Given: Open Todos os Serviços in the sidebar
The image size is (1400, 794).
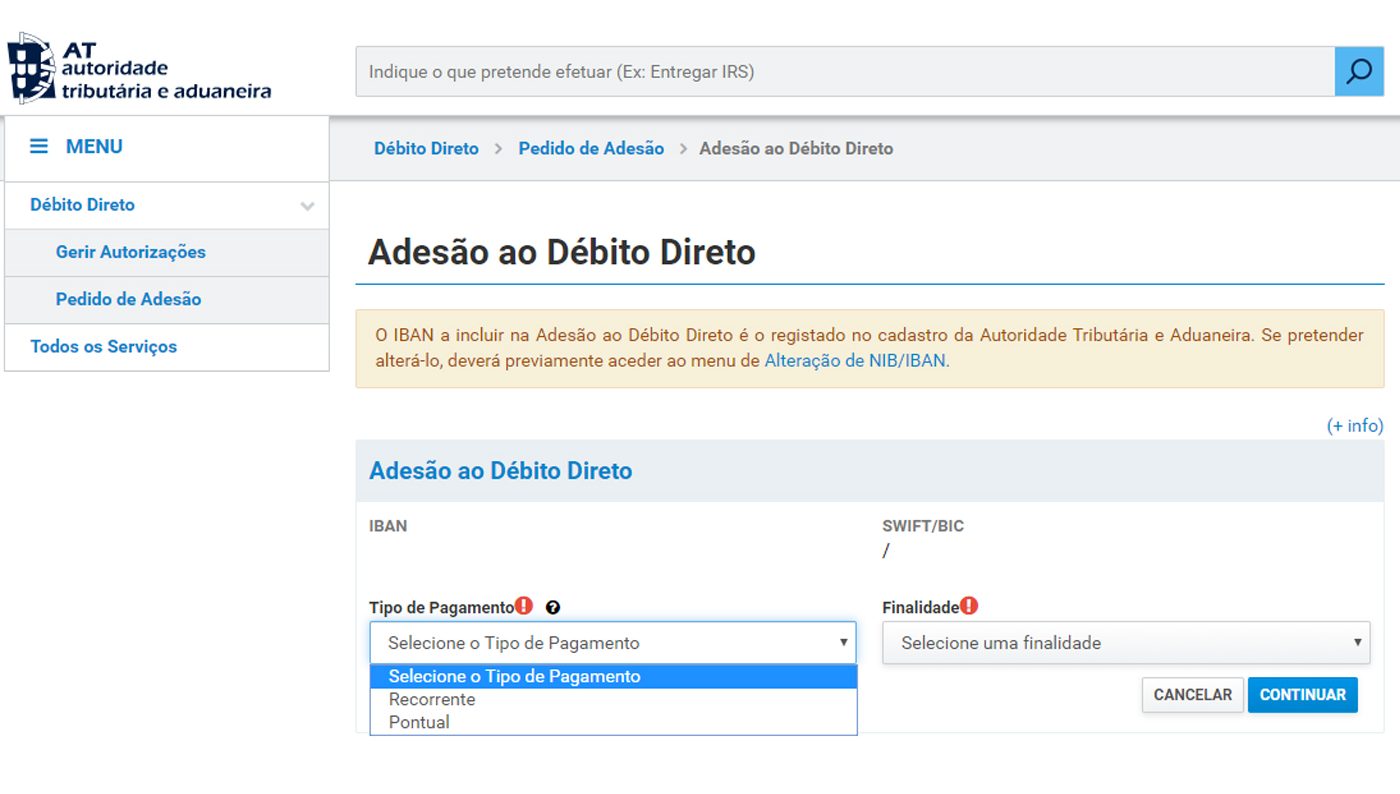Looking at the screenshot, I should (x=103, y=347).
